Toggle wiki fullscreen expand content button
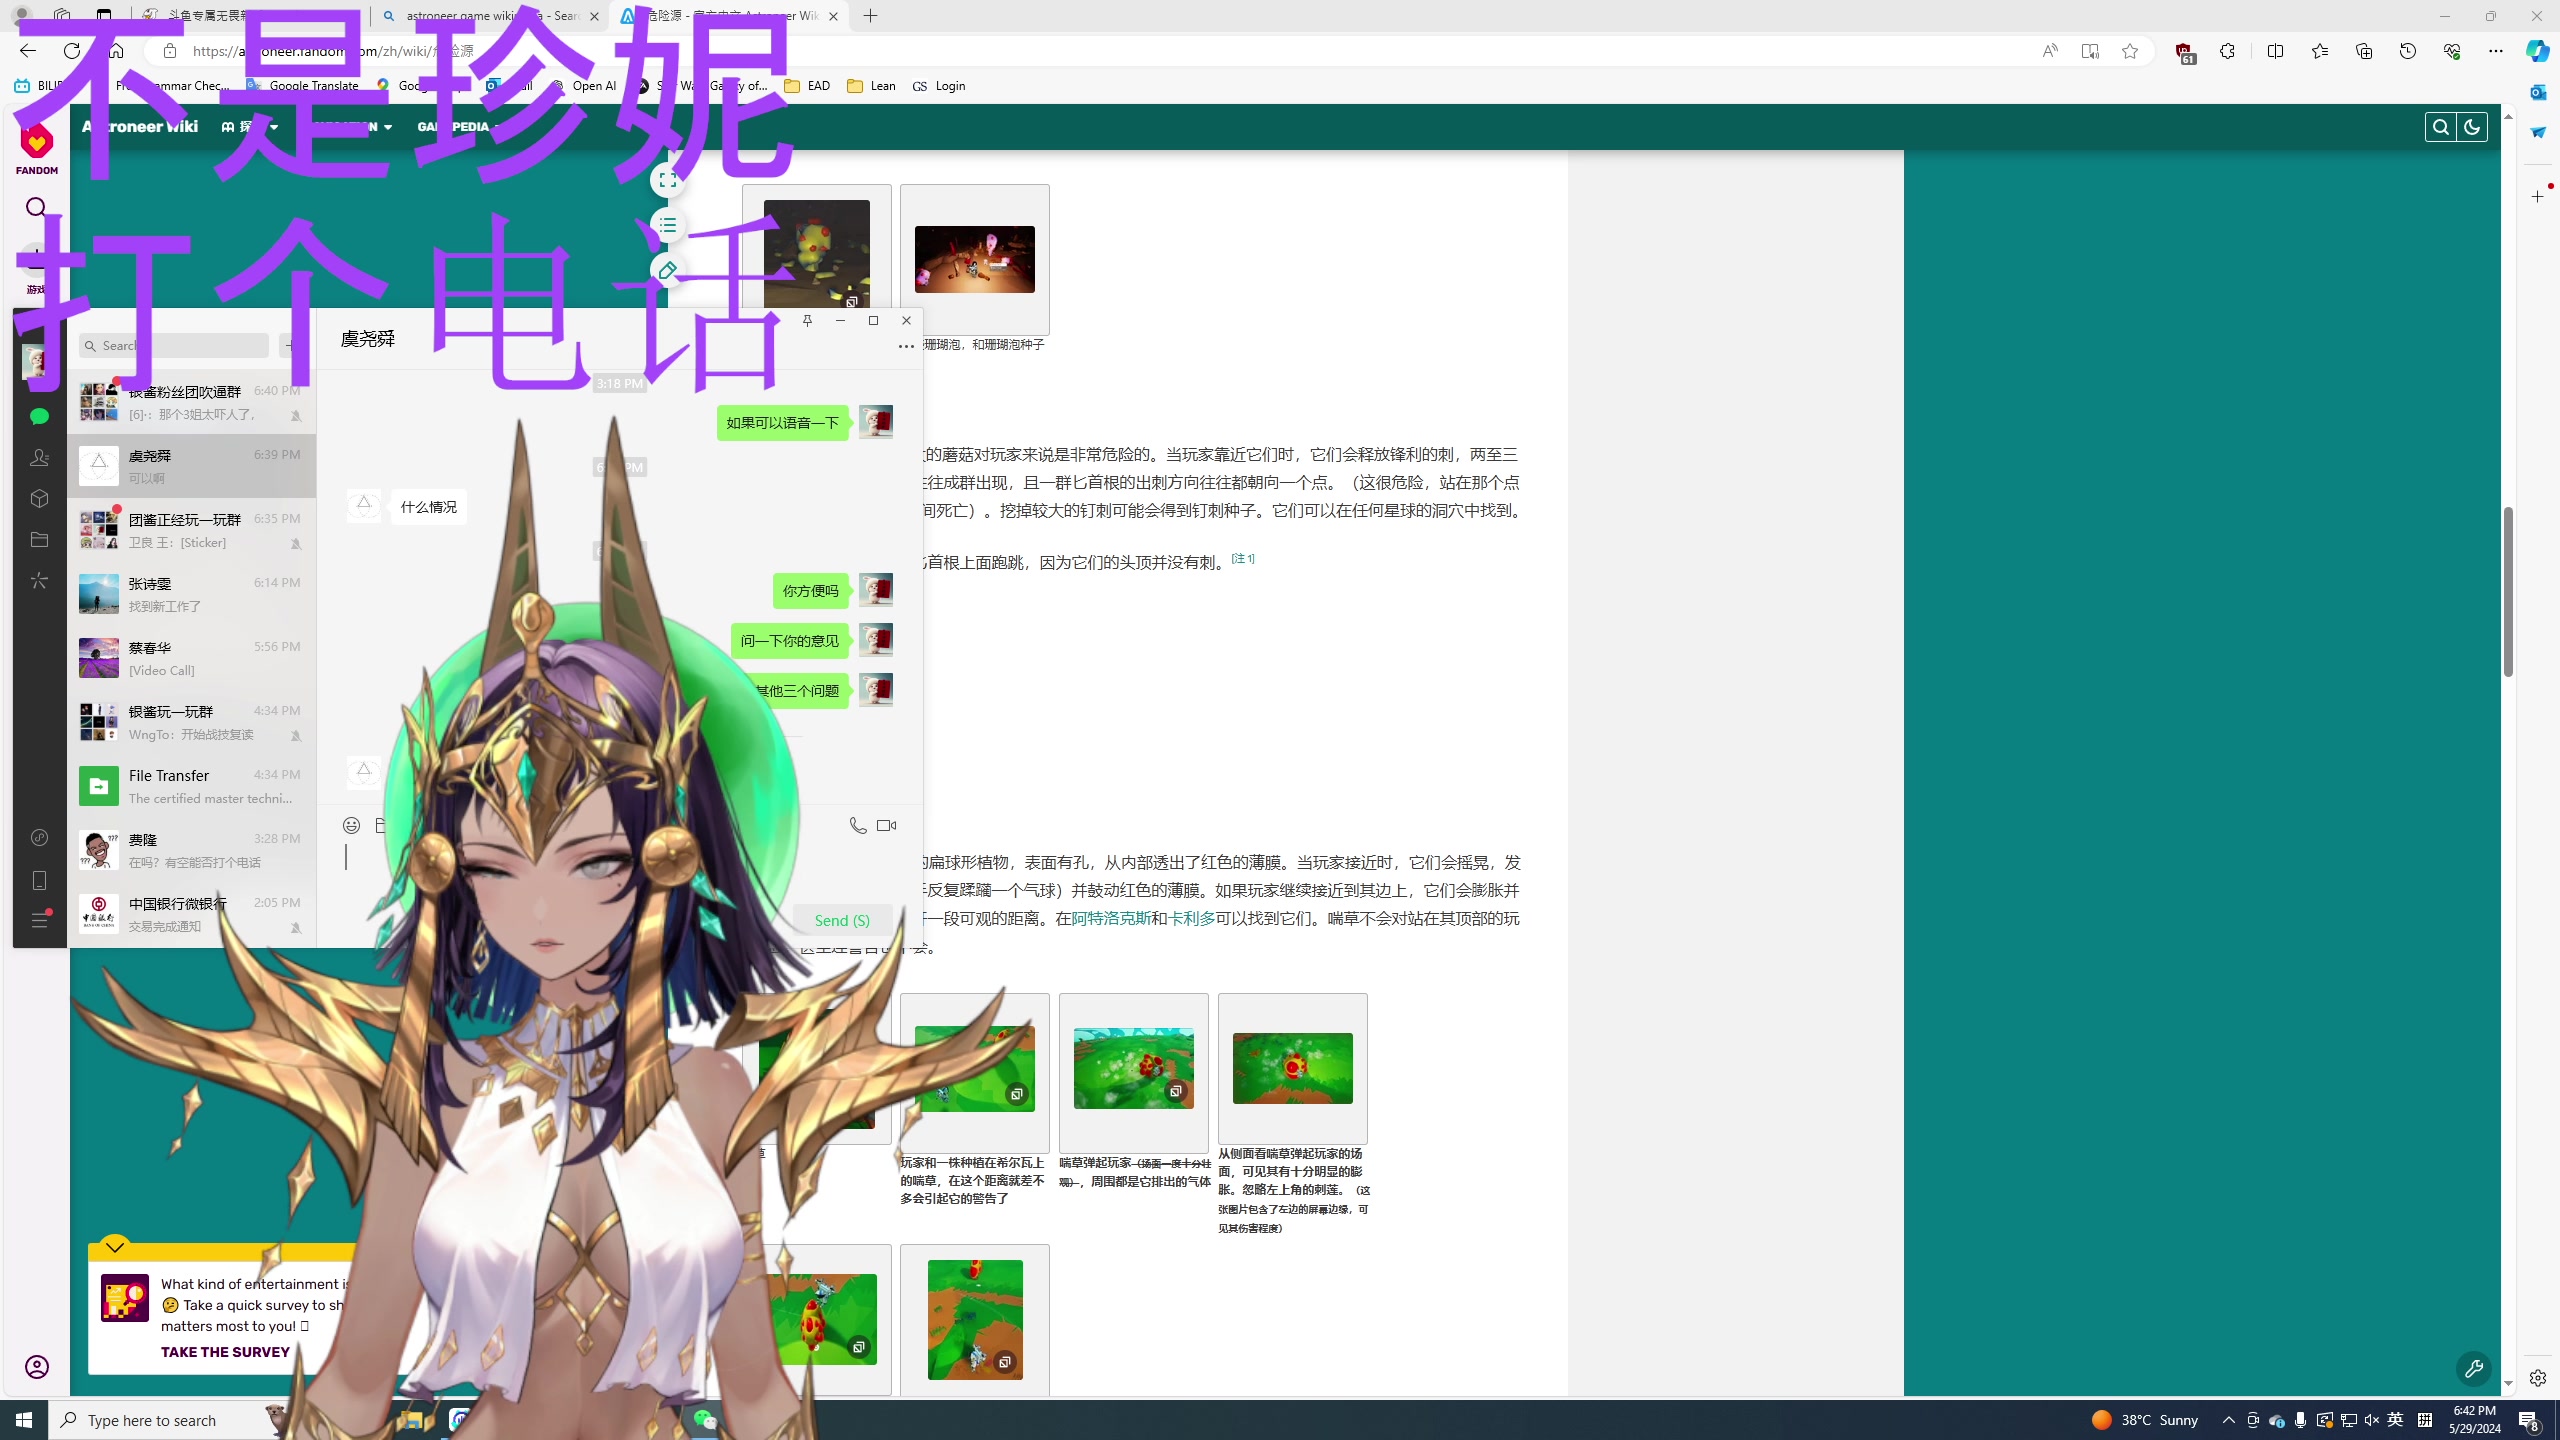Image resolution: width=2560 pixels, height=1440 pixels. (x=667, y=180)
